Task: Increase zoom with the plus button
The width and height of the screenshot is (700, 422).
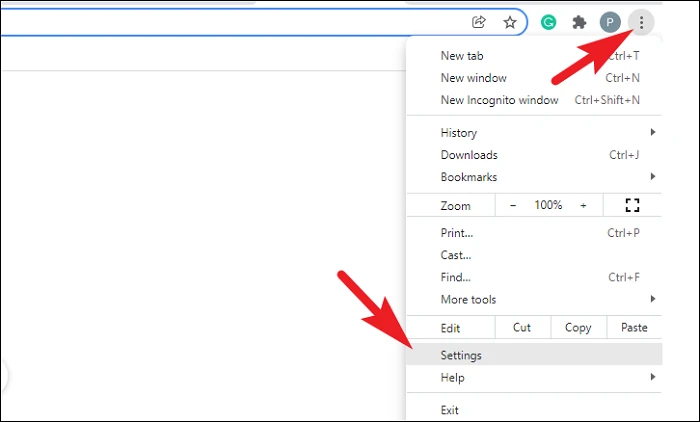Action: (x=583, y=205)
